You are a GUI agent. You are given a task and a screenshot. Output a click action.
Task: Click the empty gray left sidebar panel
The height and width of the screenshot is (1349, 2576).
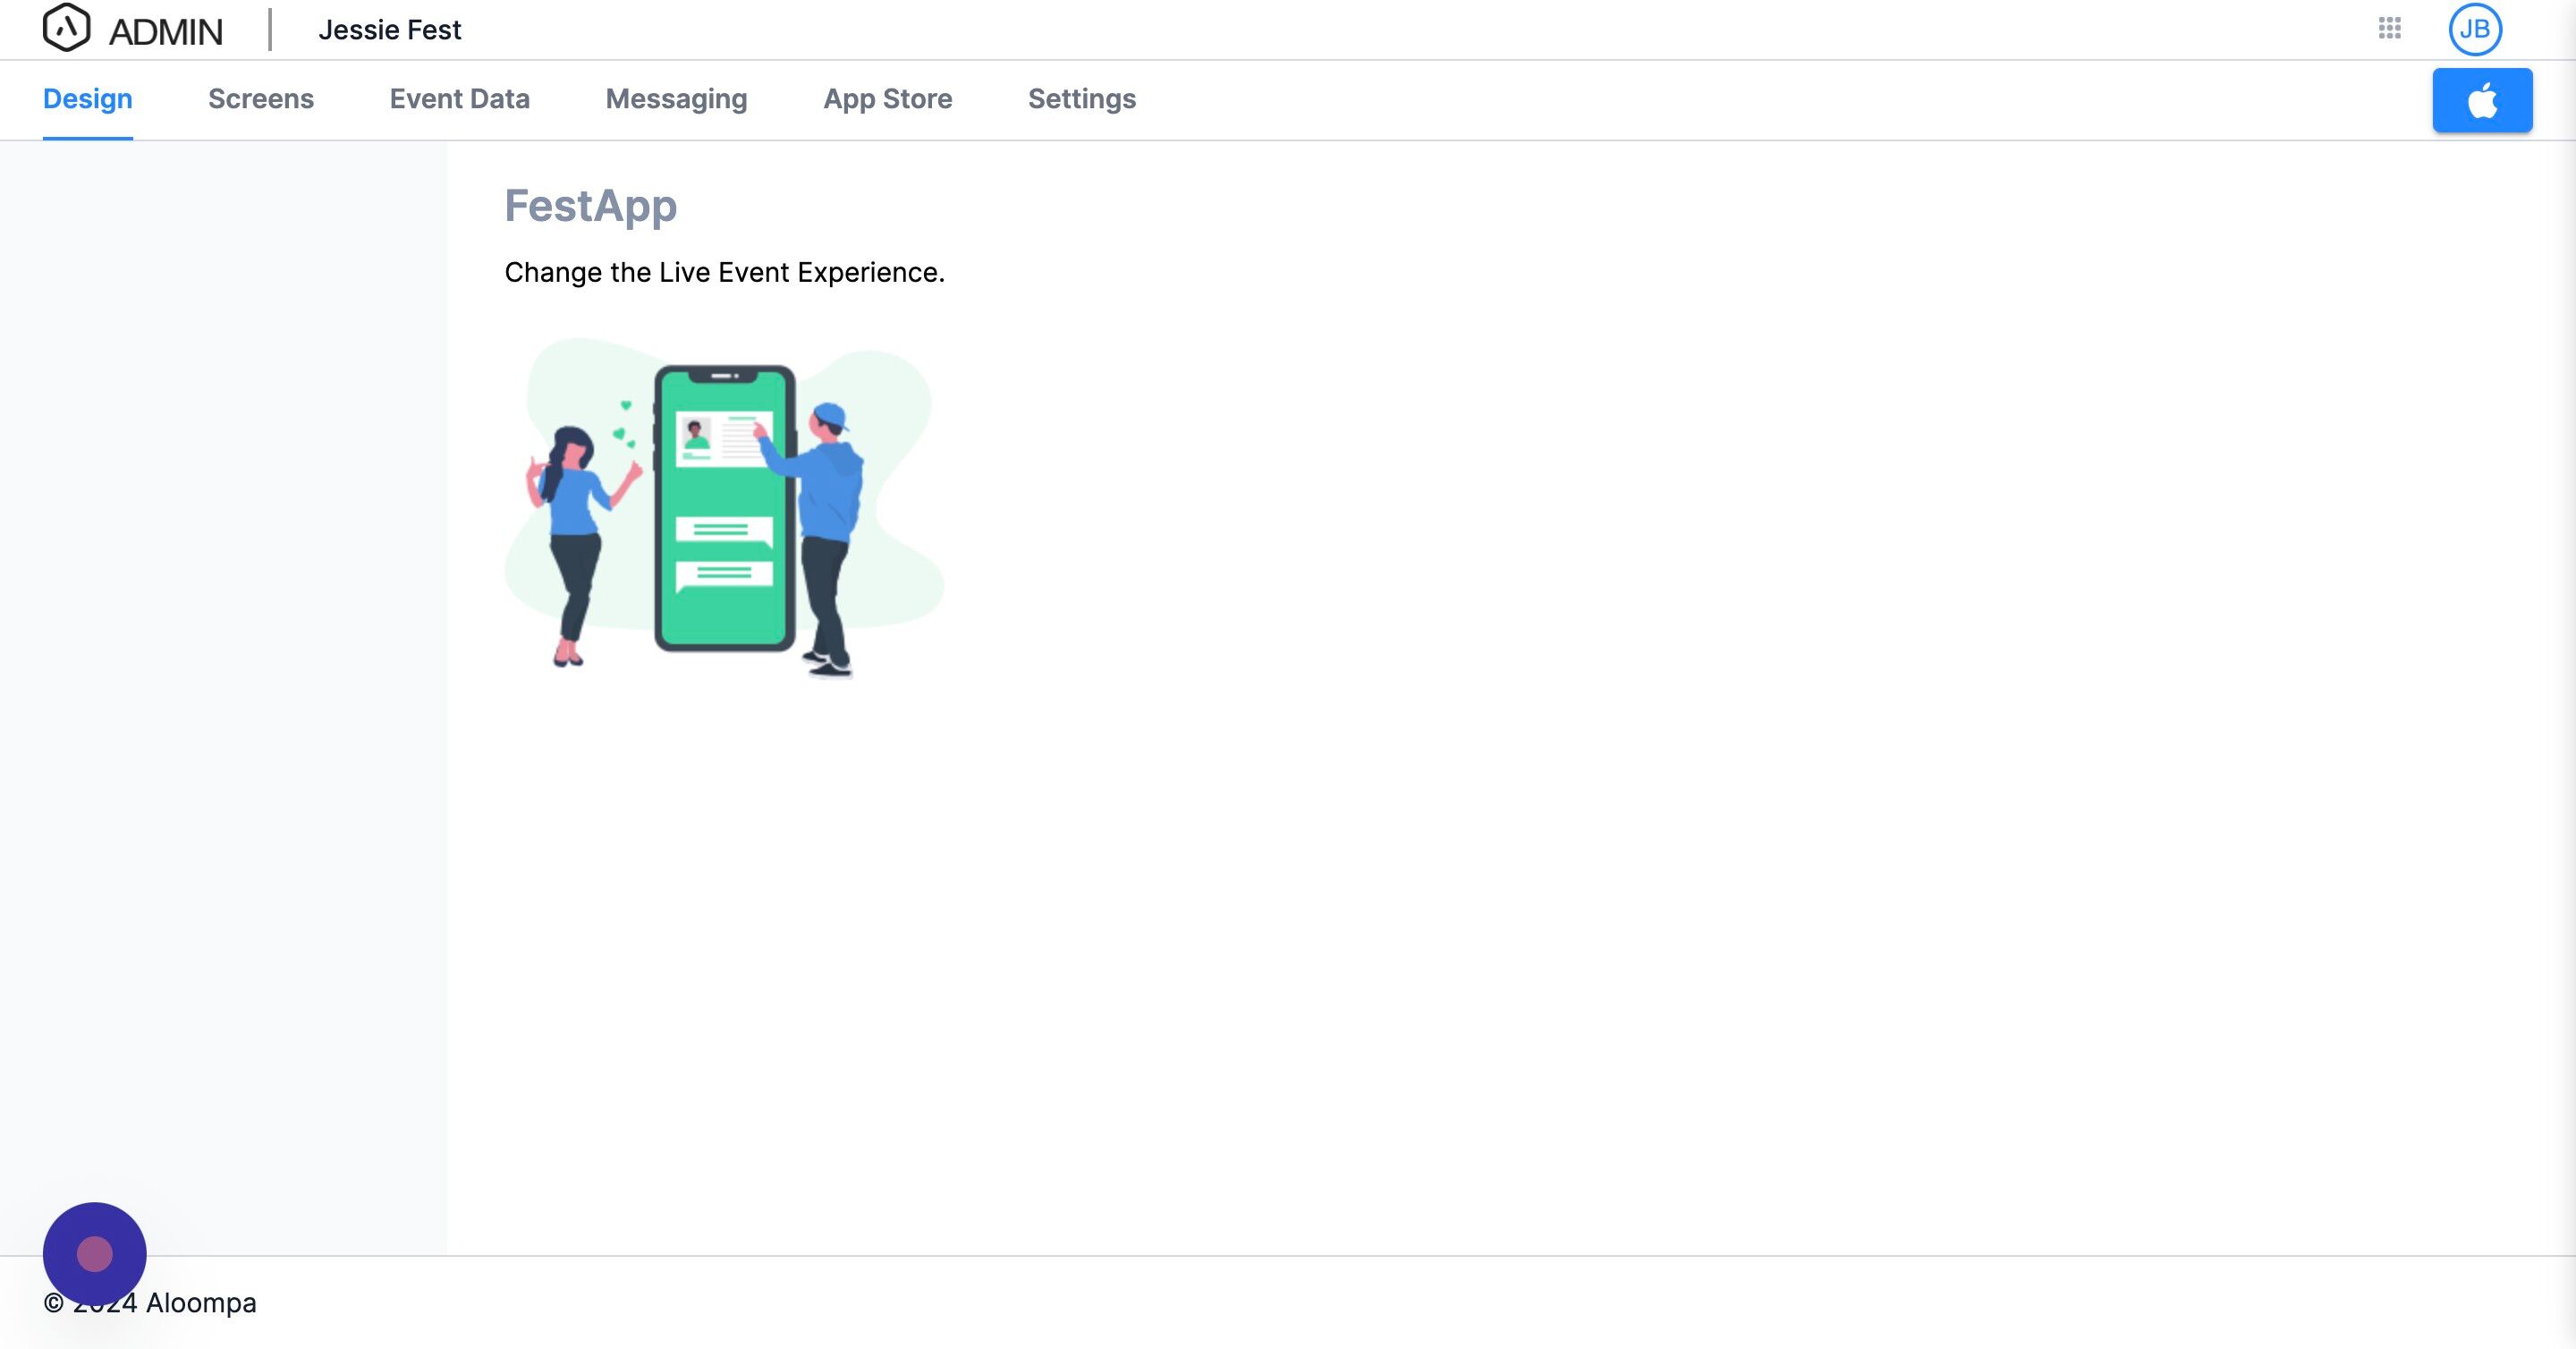[x=222, y=690]
